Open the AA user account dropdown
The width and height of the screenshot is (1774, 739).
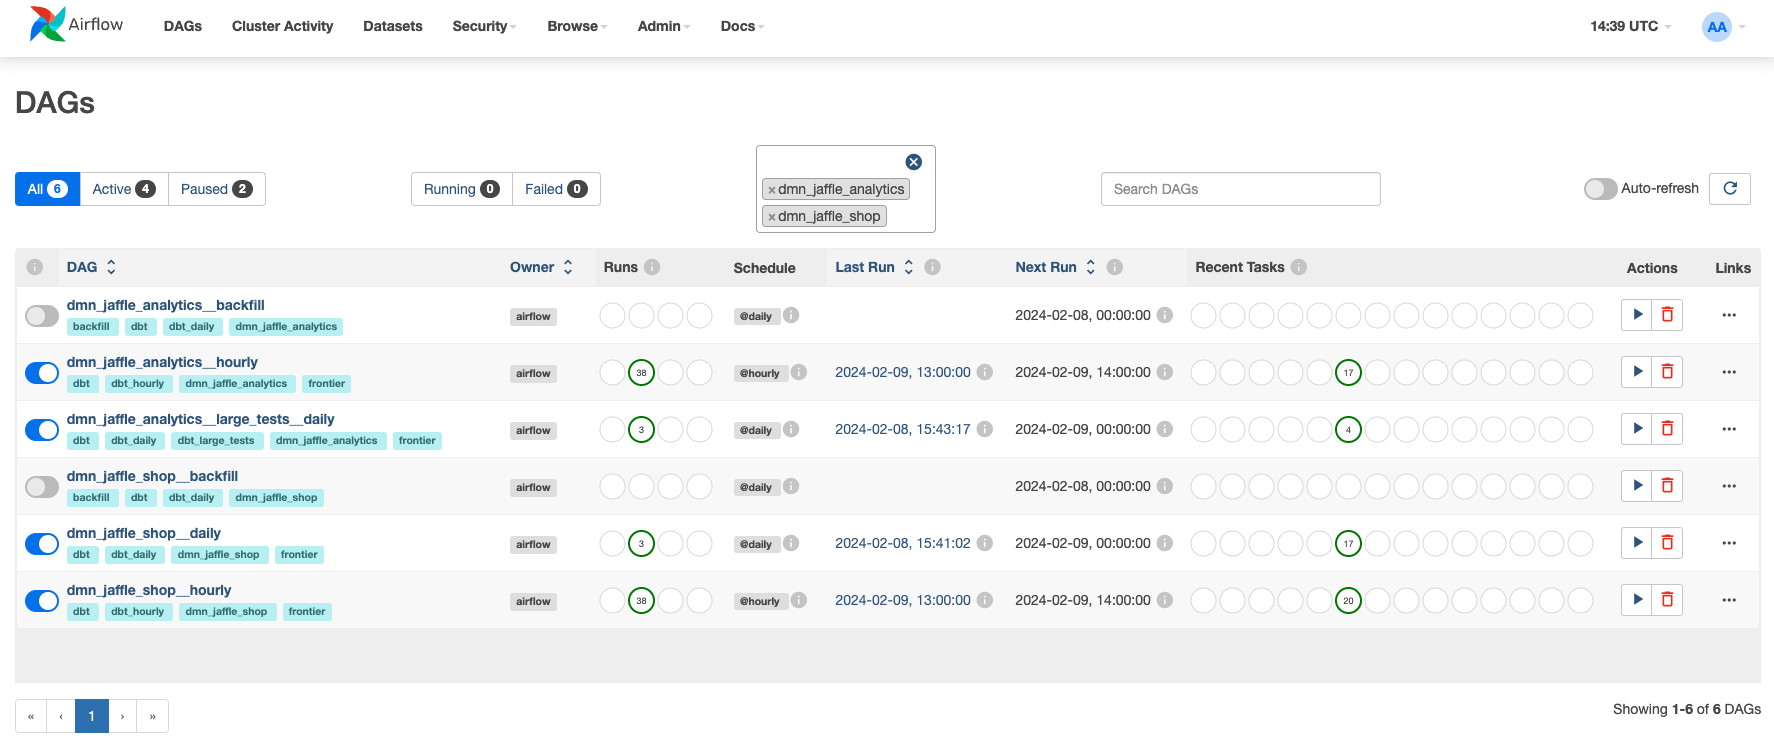tap(1723, 27)
